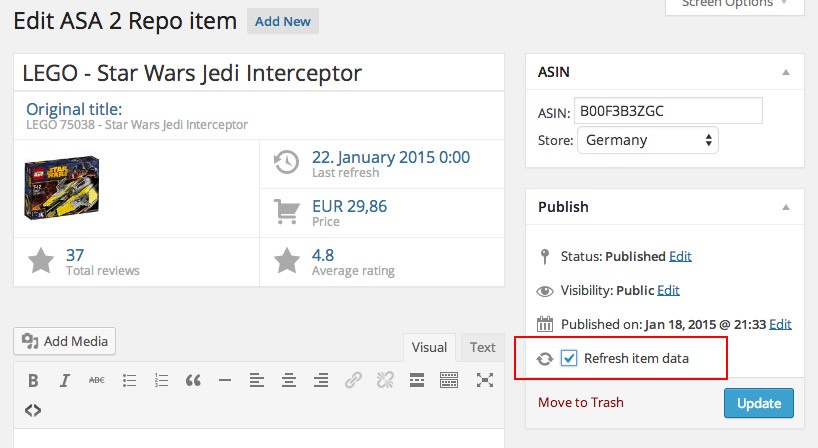This screenshot has height=448, width=818.
Task: Click the code brackets icon
Action: [x=33, y=410]
